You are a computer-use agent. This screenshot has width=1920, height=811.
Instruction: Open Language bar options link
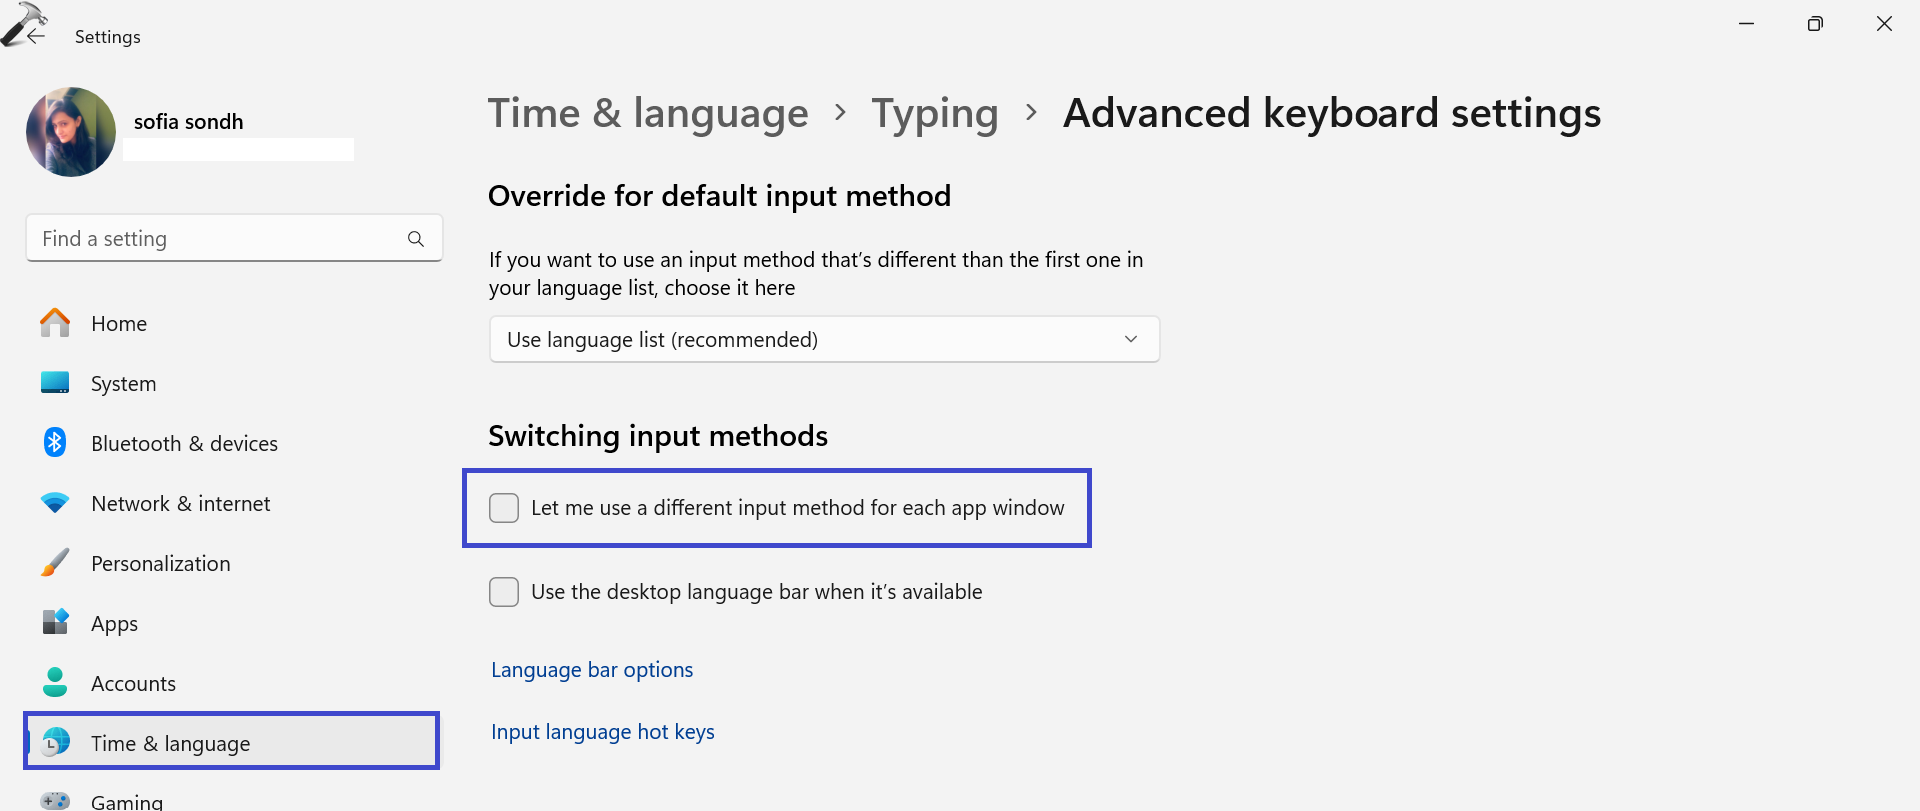(x=592, y=670)
